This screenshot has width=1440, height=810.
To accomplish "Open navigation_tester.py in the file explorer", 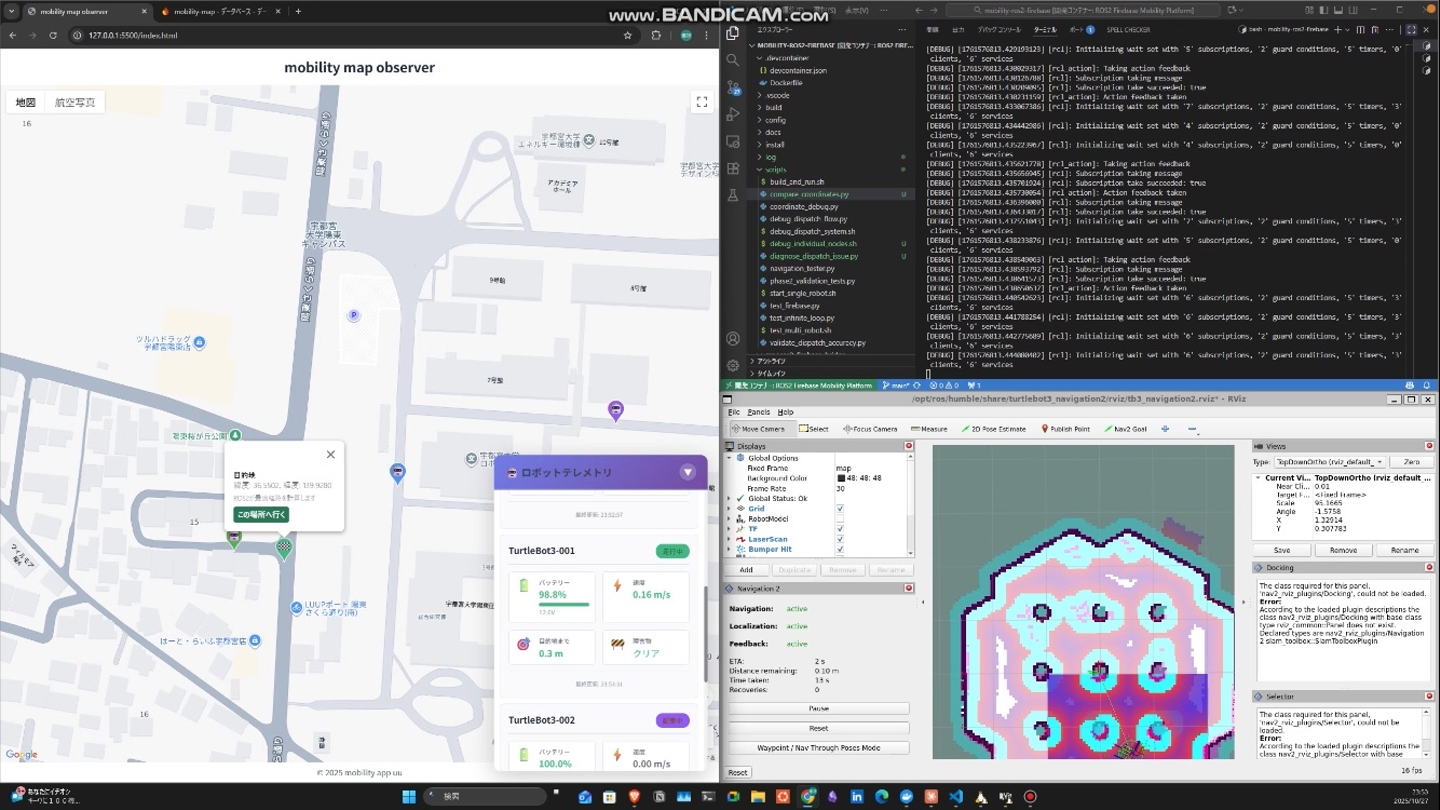I will click(801, 268).
